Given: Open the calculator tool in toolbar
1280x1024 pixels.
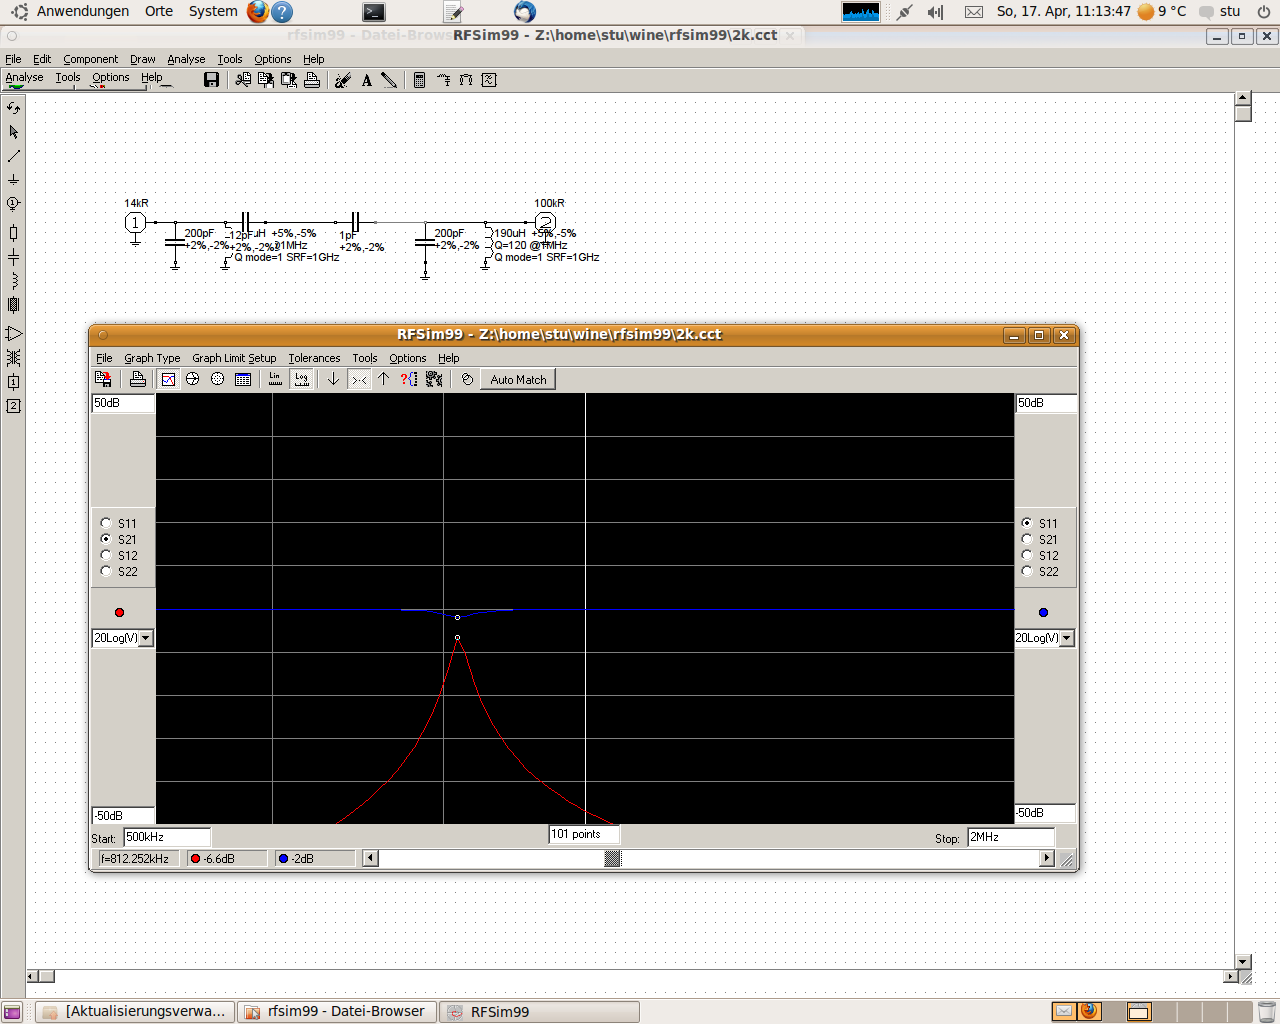Looking at the screenshot, I should pyautogui.click(x=419, y=80).
